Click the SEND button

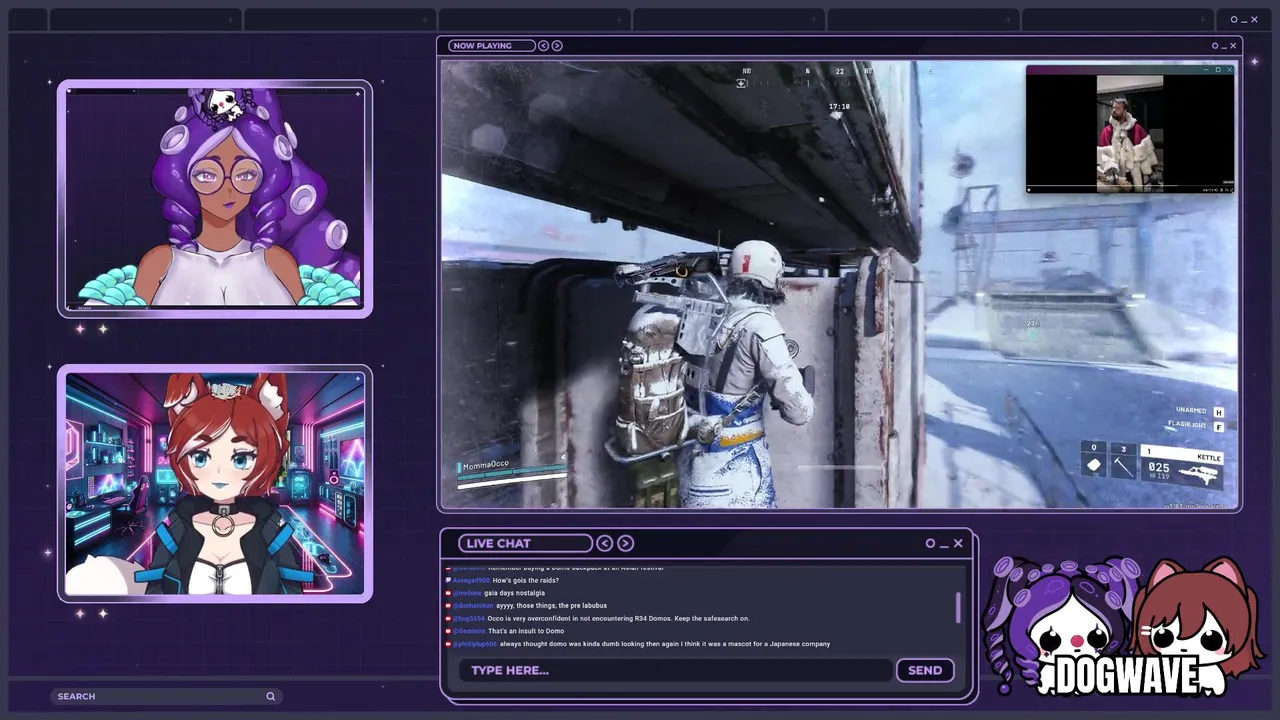pyautogui.click(x=925, y=670)
